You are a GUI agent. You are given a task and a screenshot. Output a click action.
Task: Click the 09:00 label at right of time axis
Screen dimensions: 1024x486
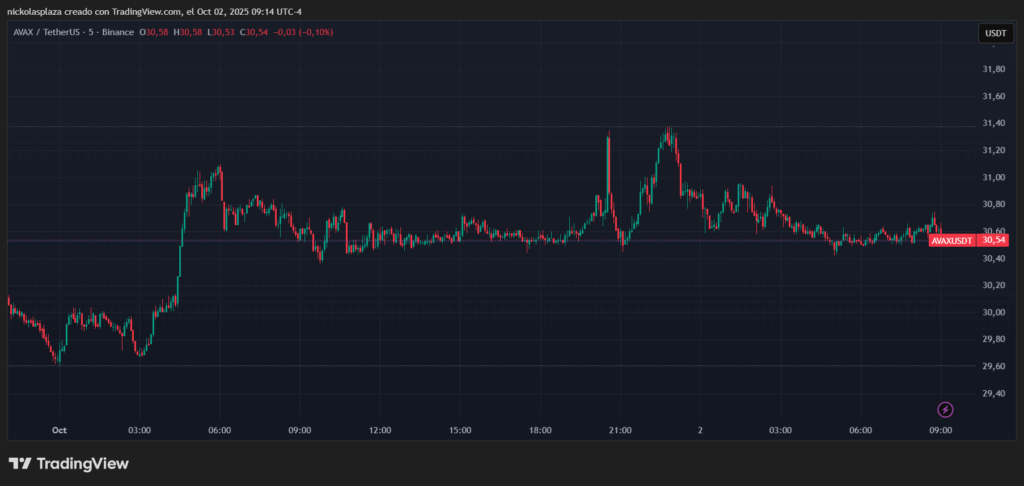pos(940,430)
